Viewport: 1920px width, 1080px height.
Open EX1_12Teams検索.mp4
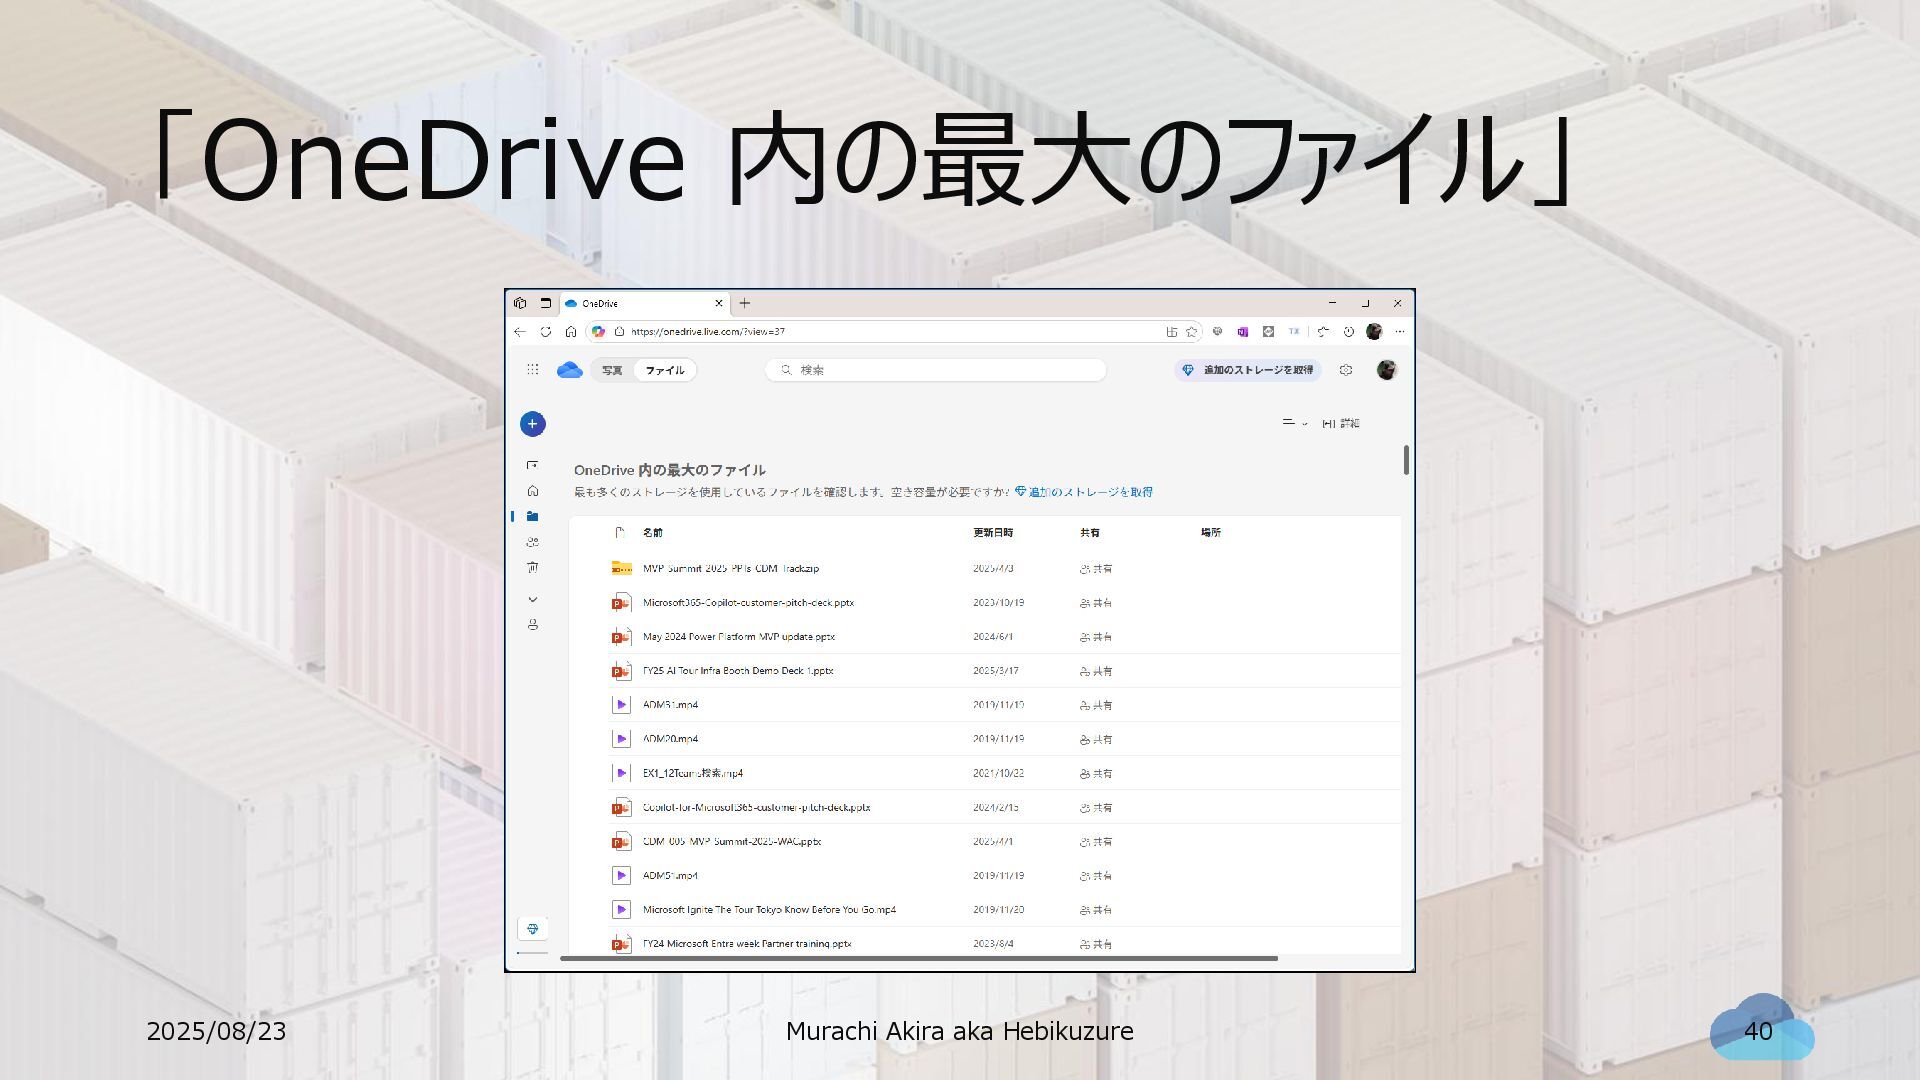693,773
